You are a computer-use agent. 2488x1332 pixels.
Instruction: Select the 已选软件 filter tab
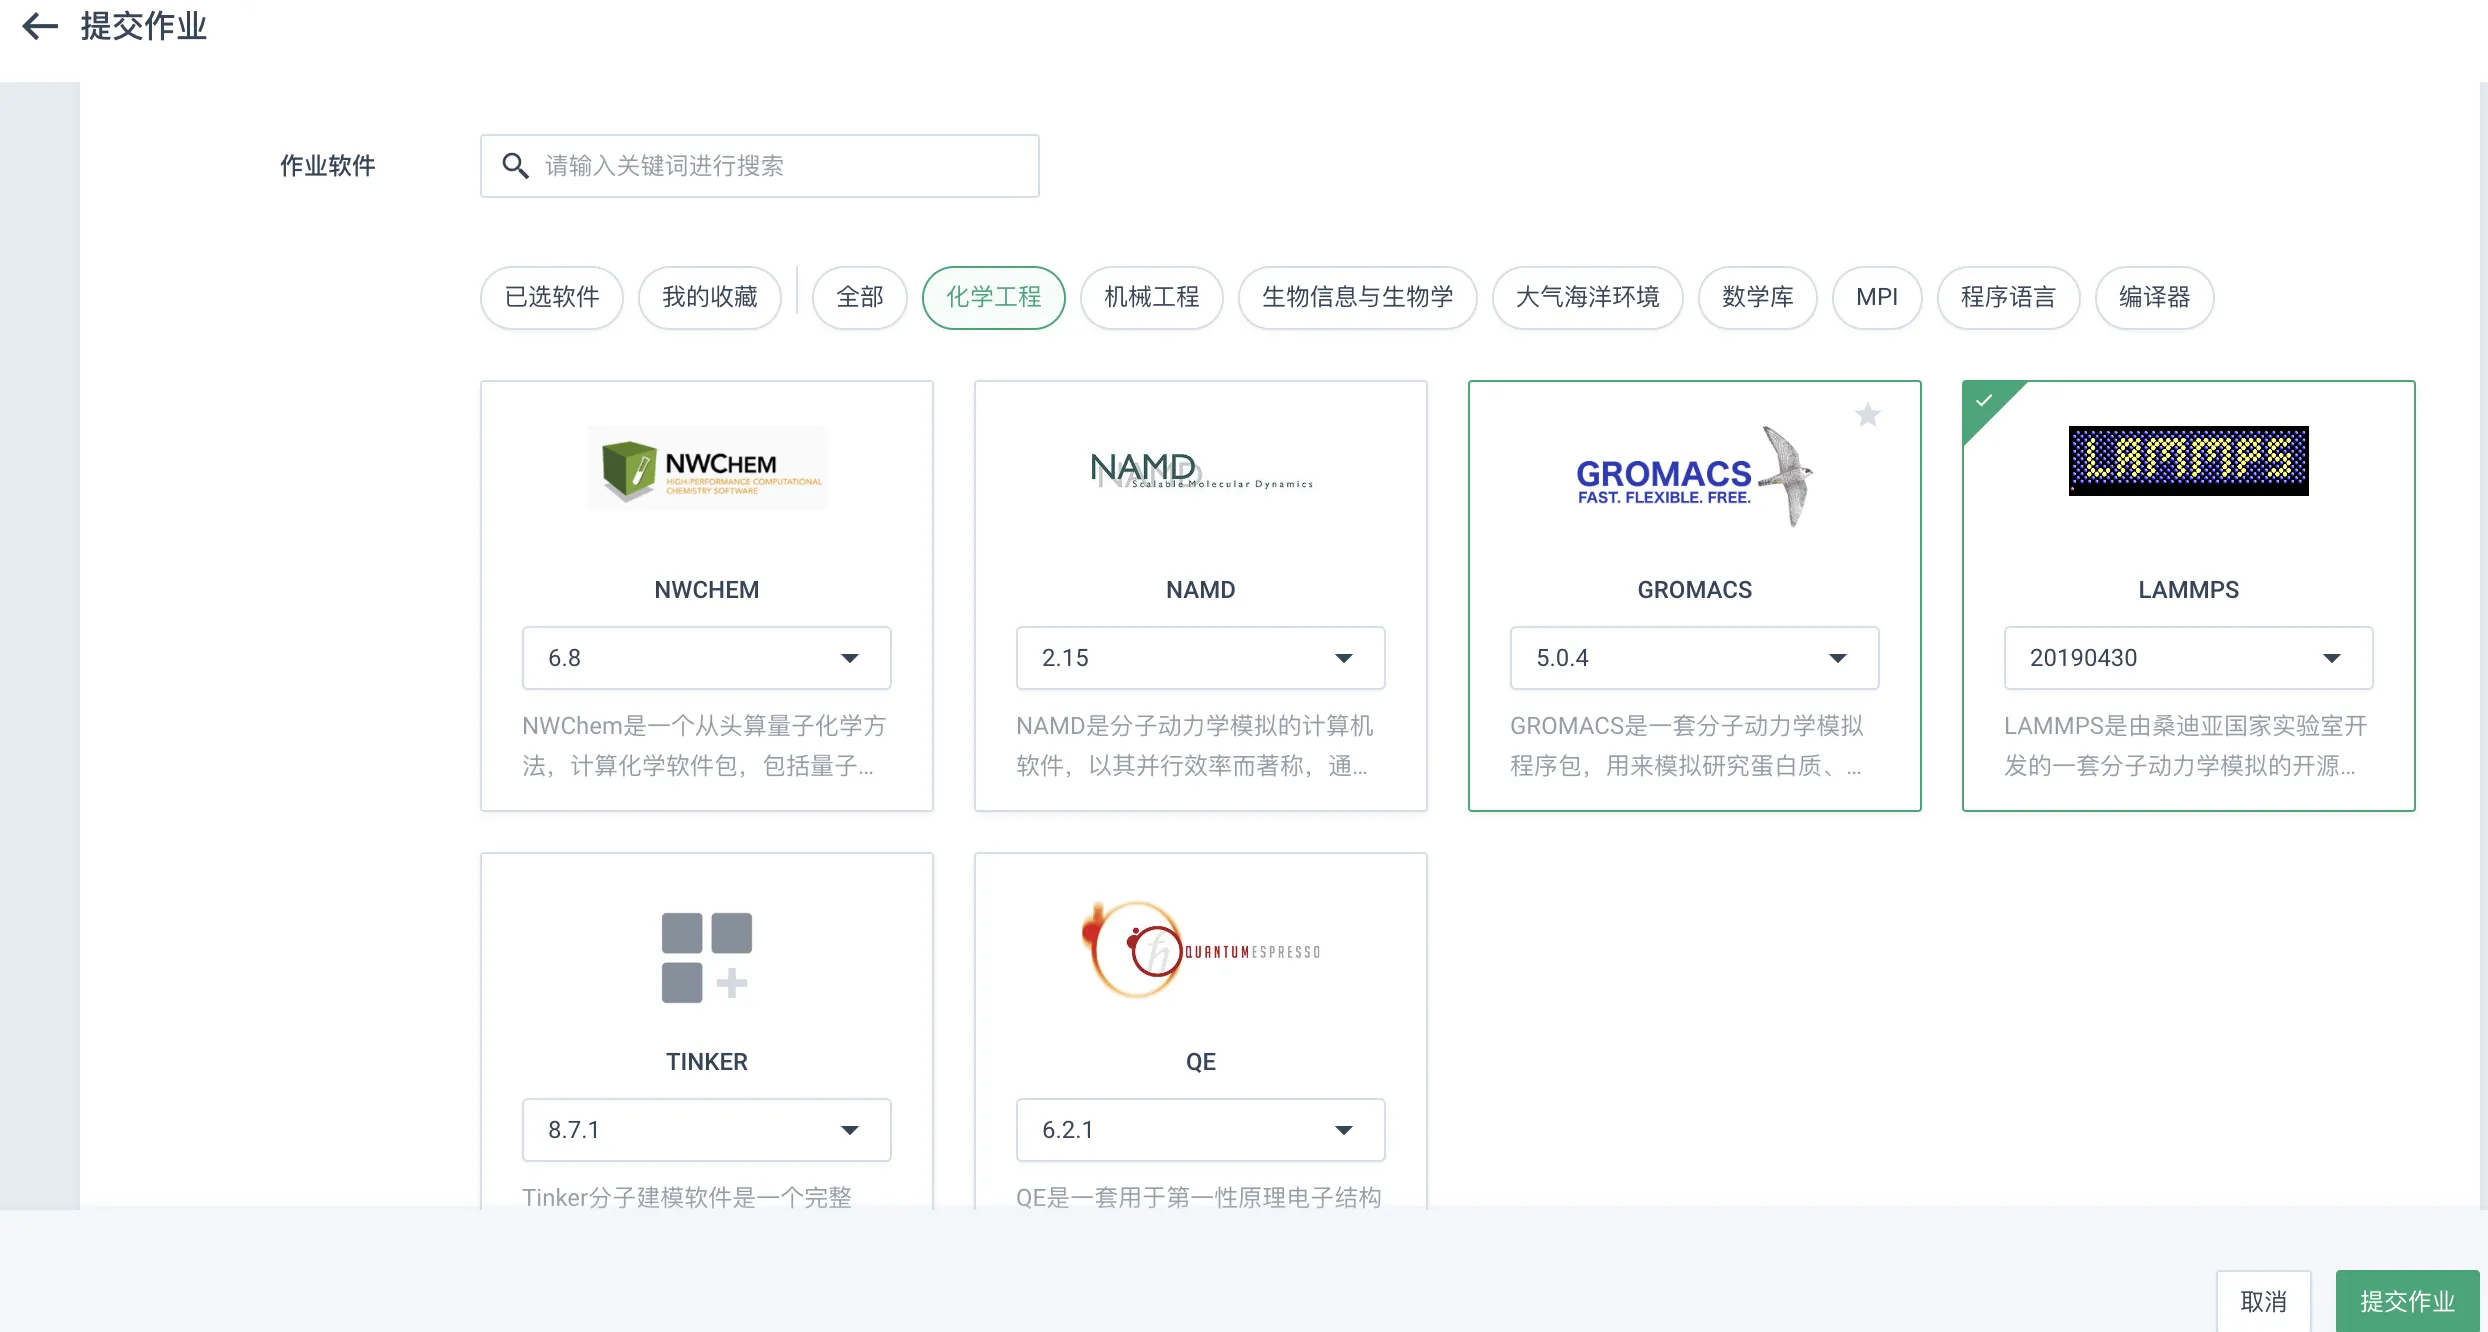pos(552,297)
